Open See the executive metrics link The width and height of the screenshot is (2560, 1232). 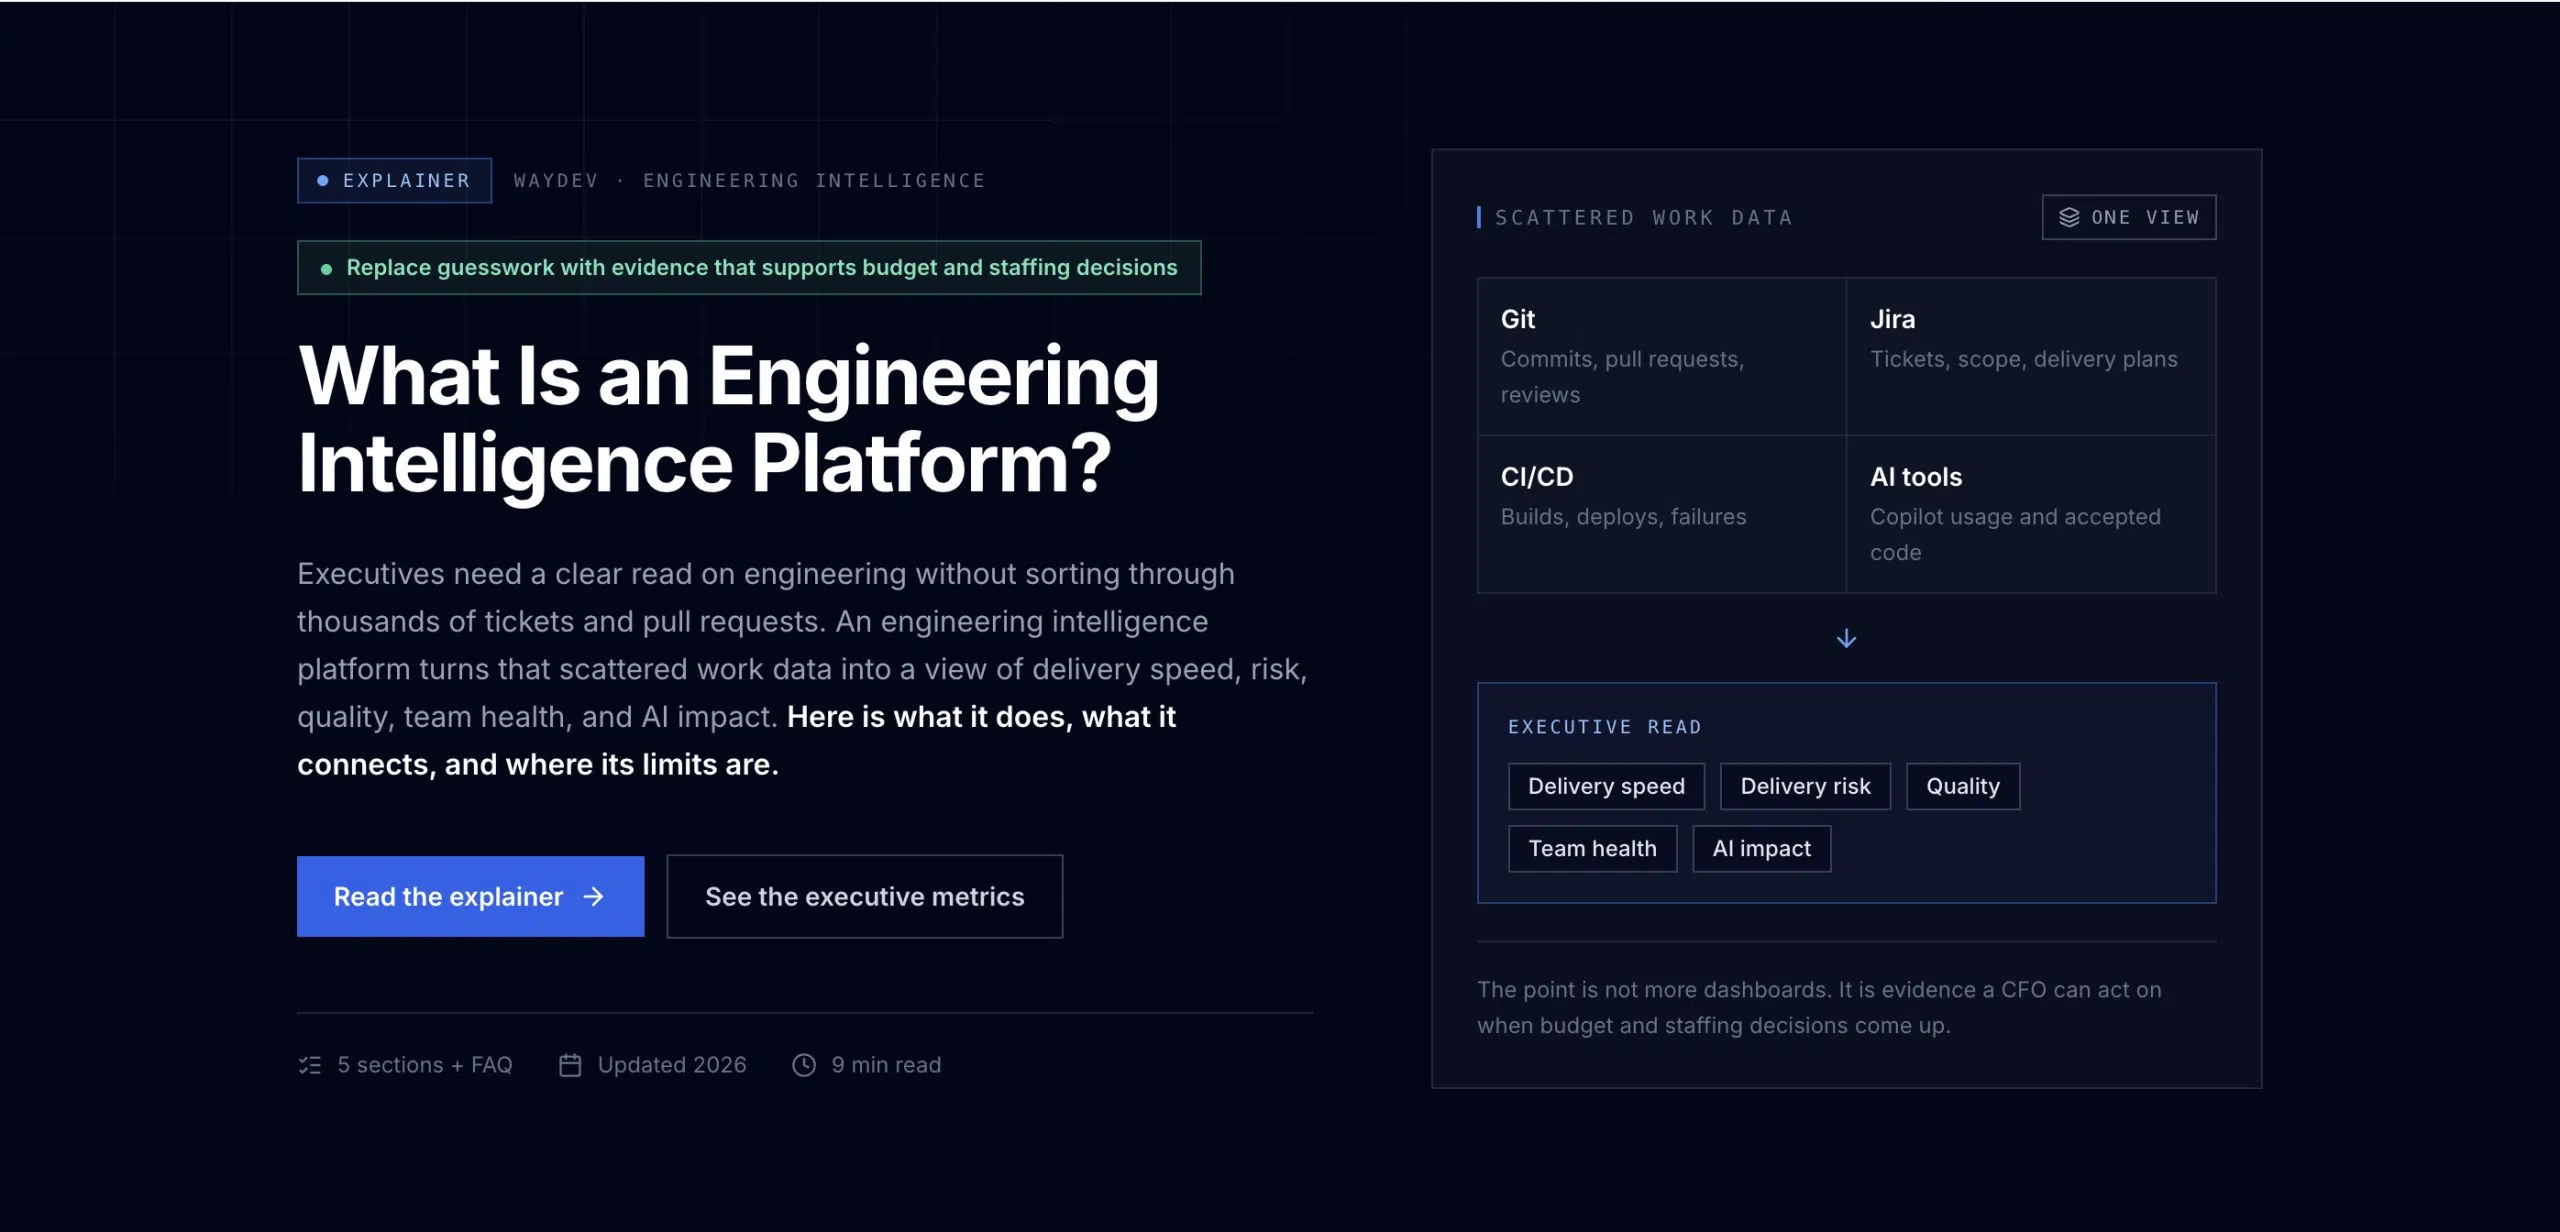[864, 896]
